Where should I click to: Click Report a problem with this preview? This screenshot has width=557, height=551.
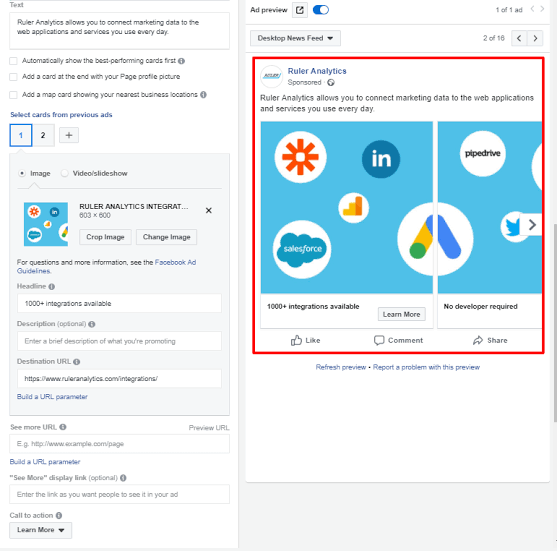[426, 367]
